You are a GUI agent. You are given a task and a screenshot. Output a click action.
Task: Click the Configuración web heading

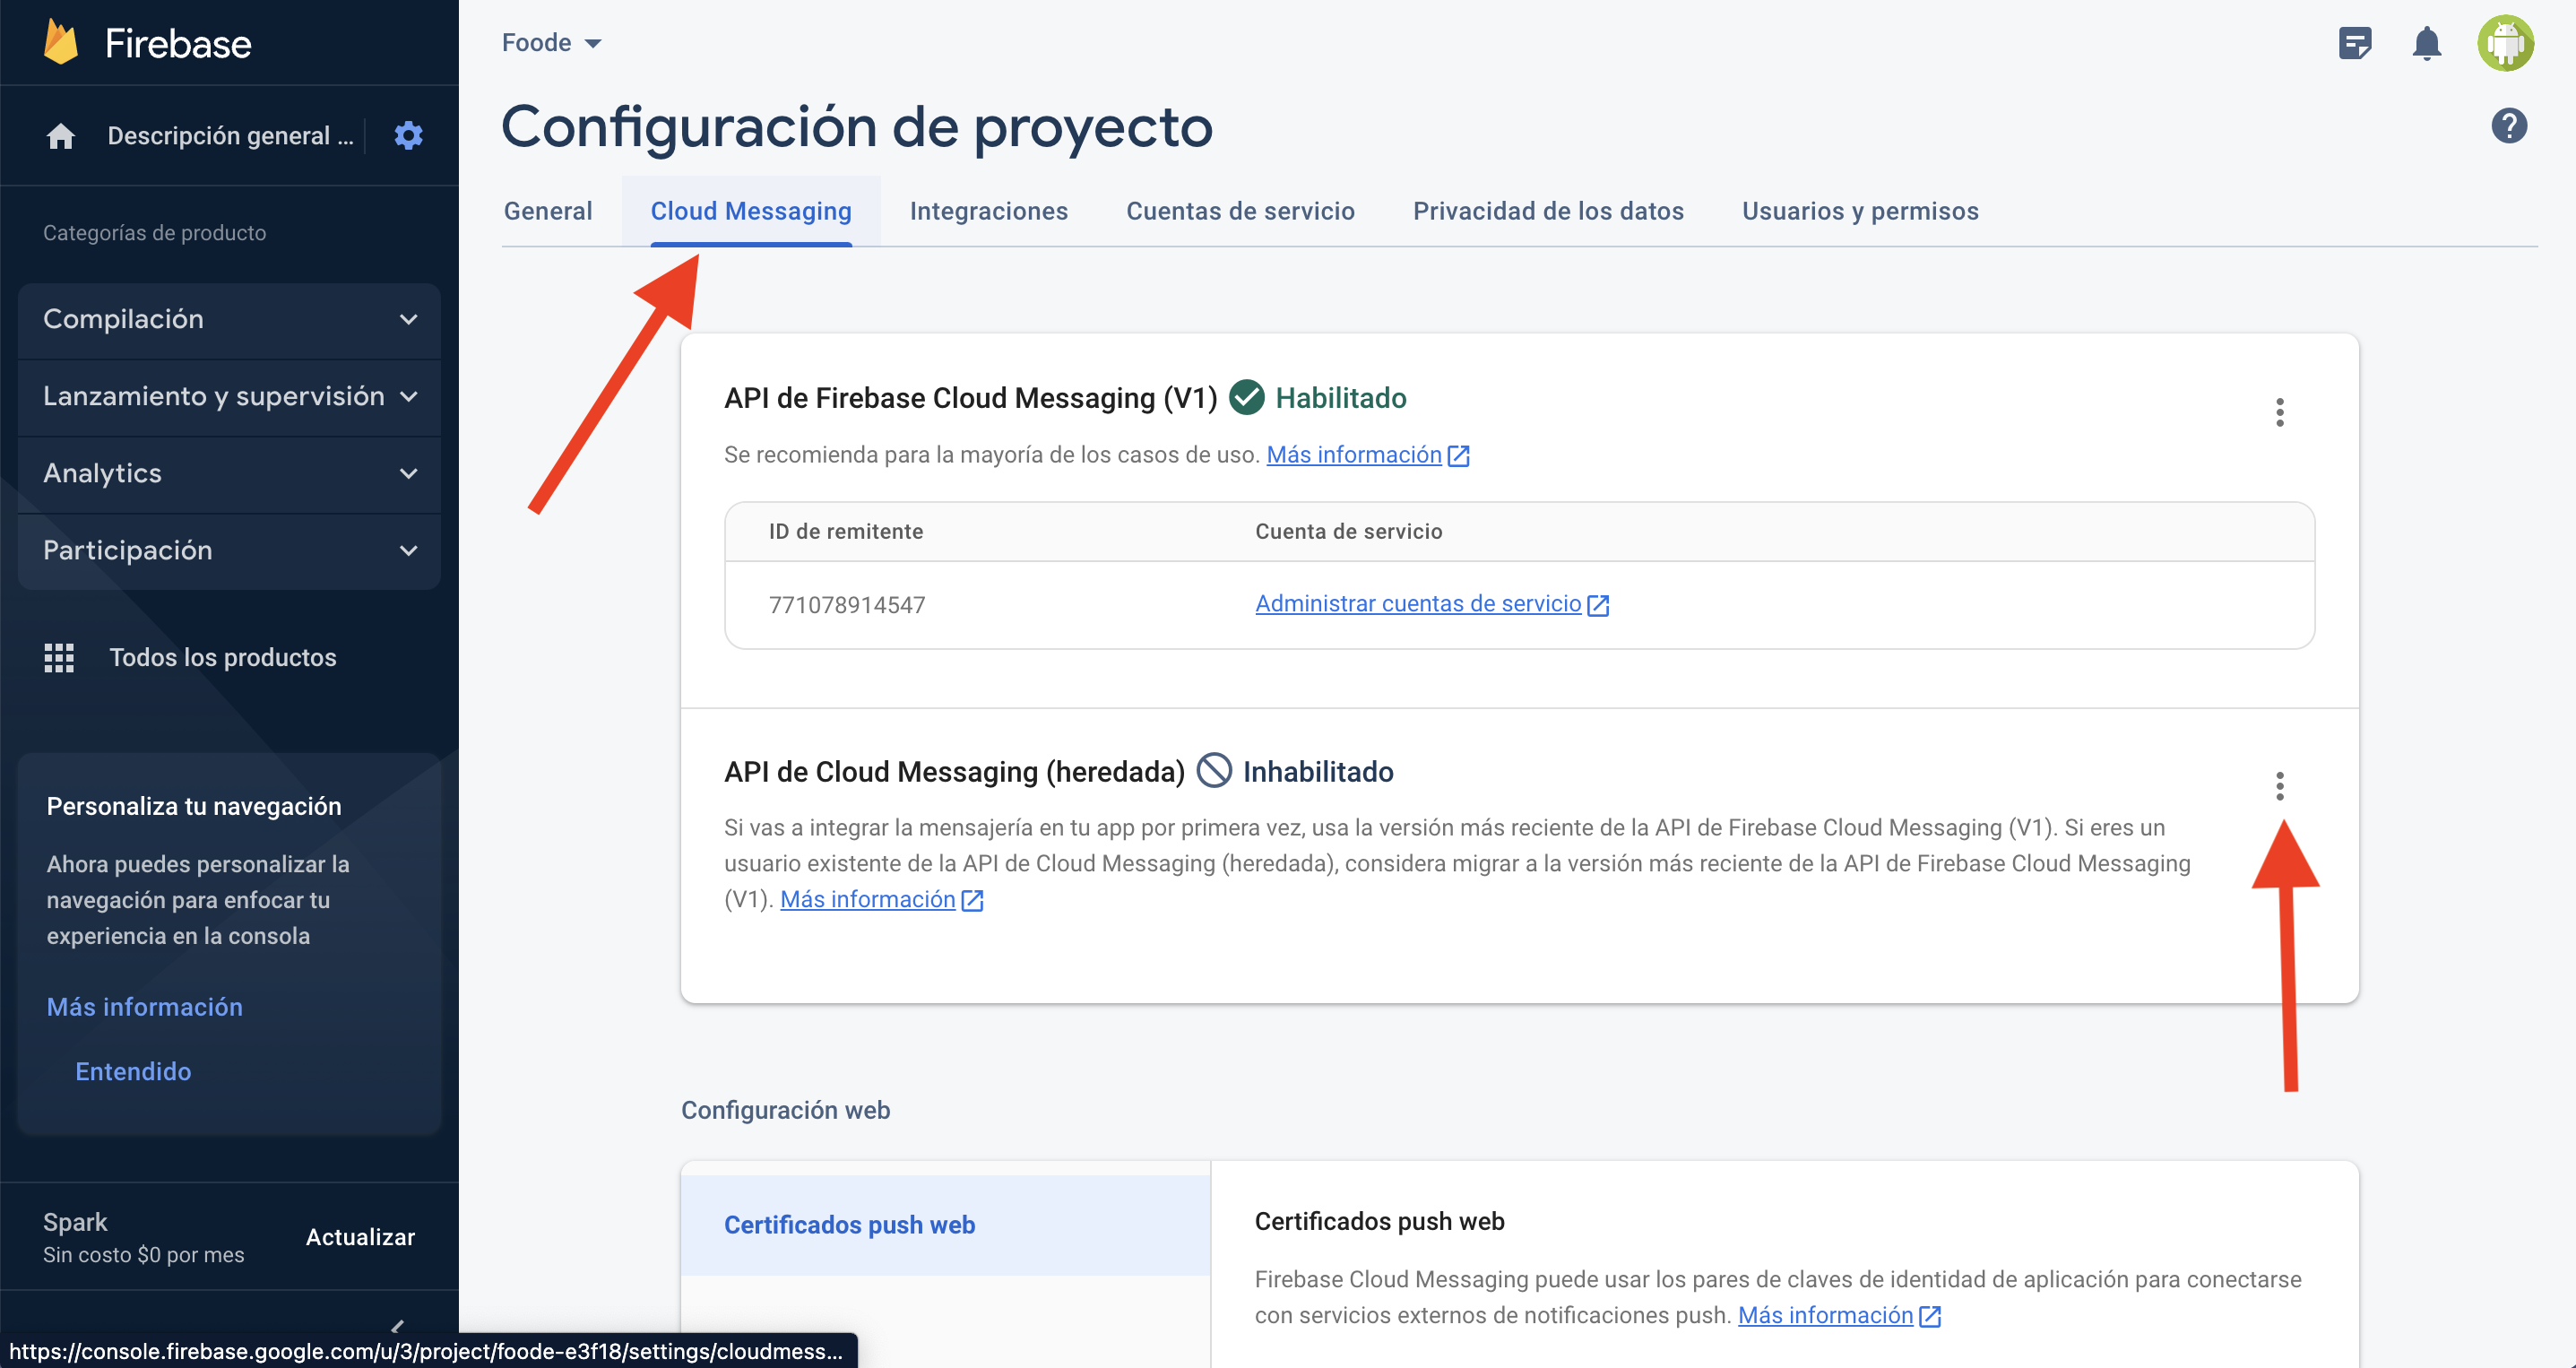785,1110
